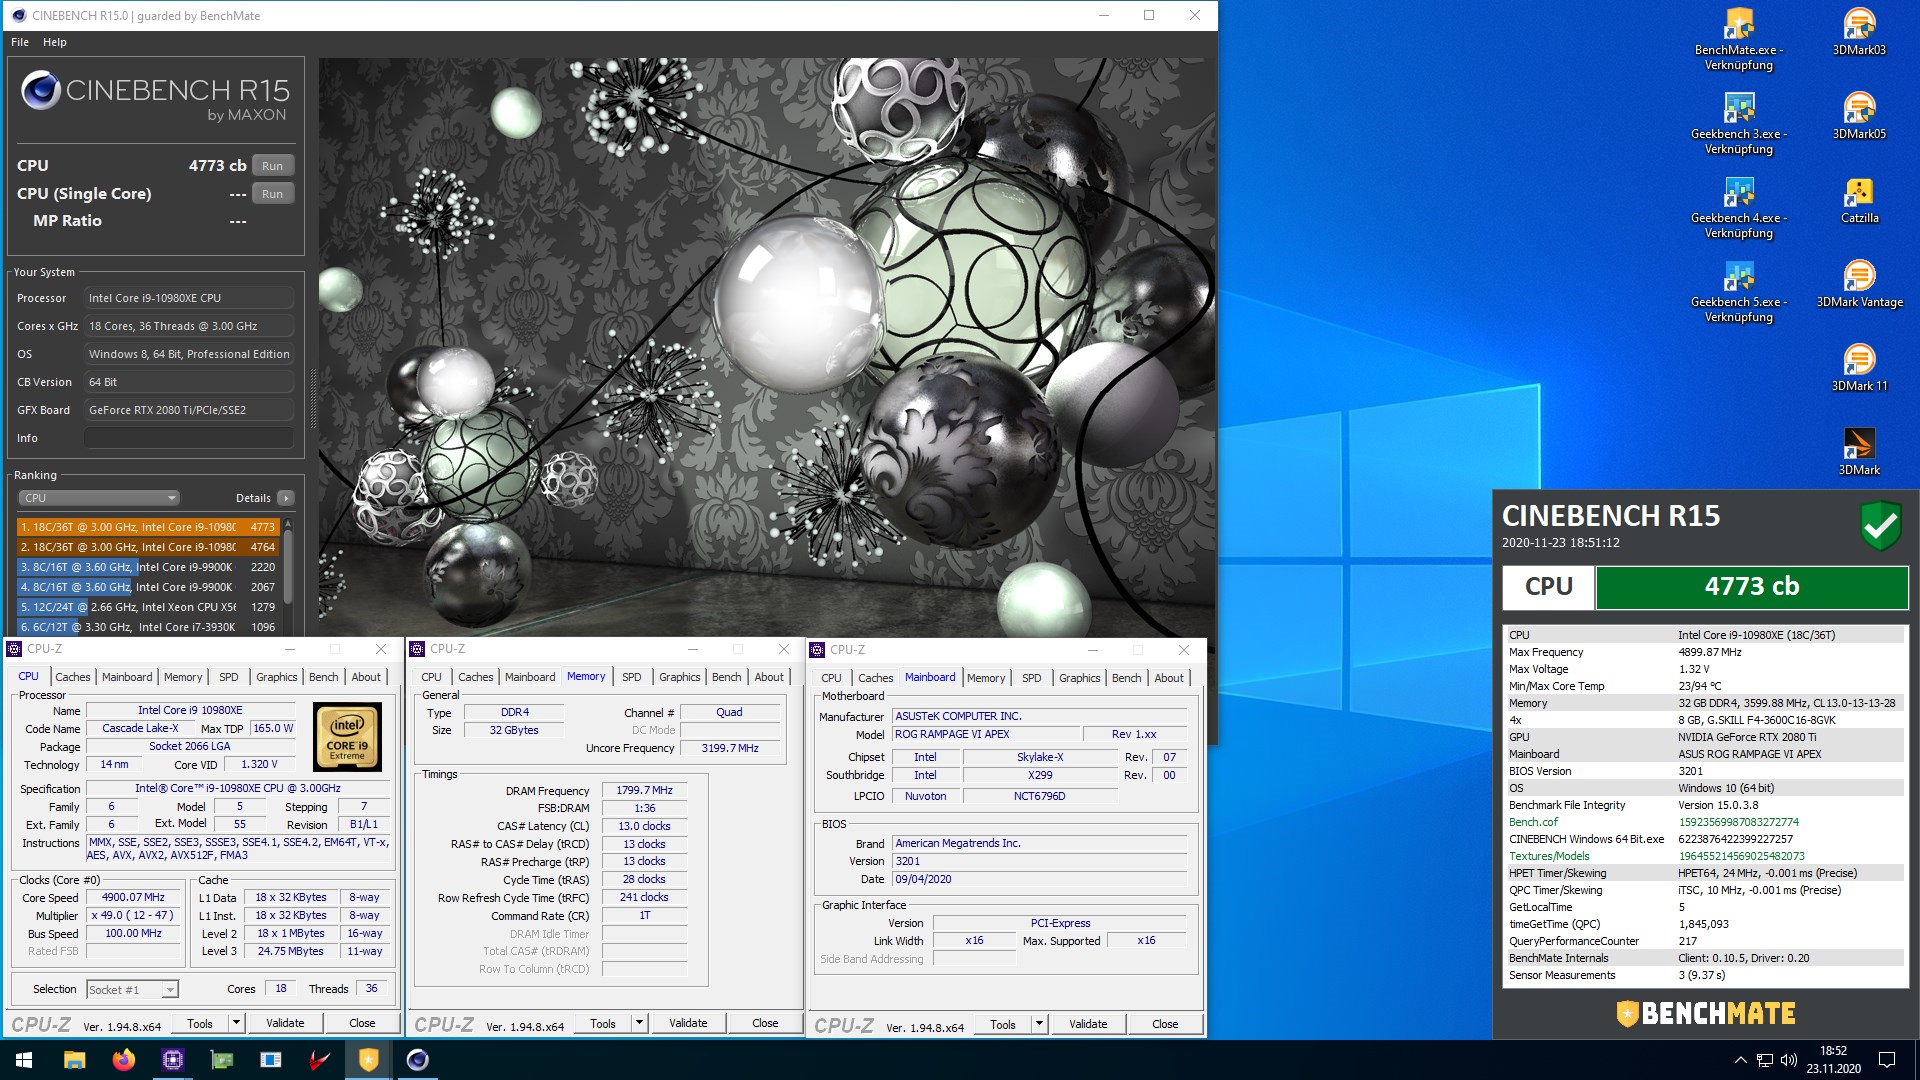Viewport: 1920px width, 1080px height.
Task: Open the Help menu in Cinebench
Action: (55, 42)
